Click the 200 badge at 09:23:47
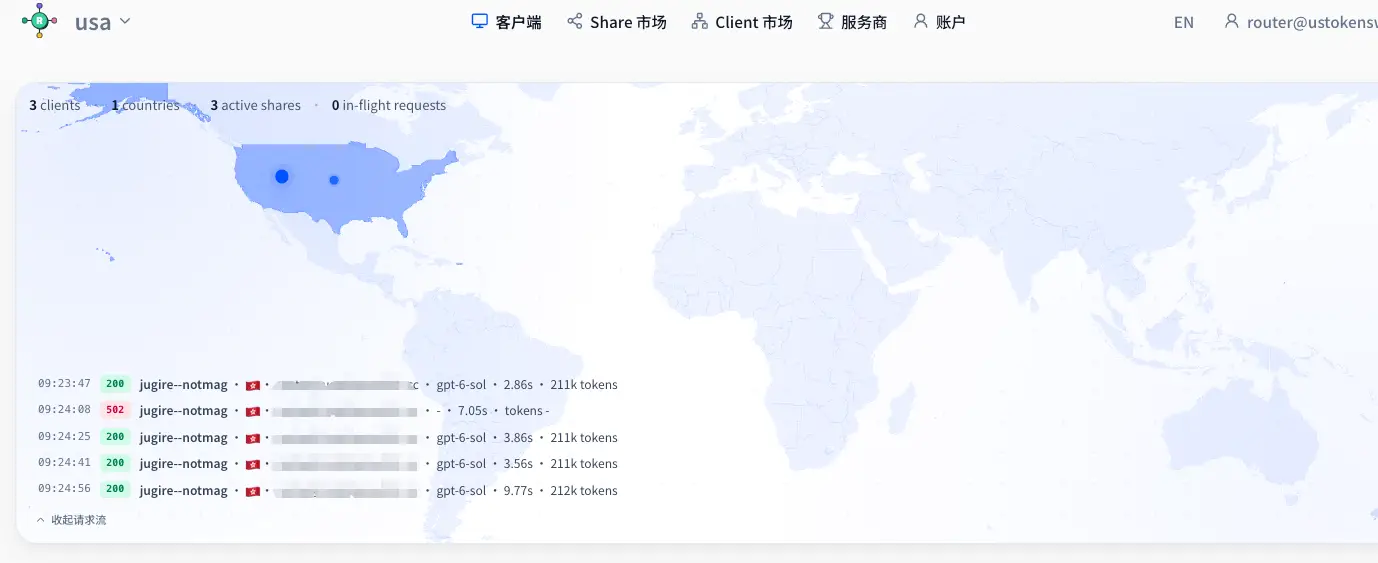The height and width of the screenshot is (563, 1378). (115, 384)
